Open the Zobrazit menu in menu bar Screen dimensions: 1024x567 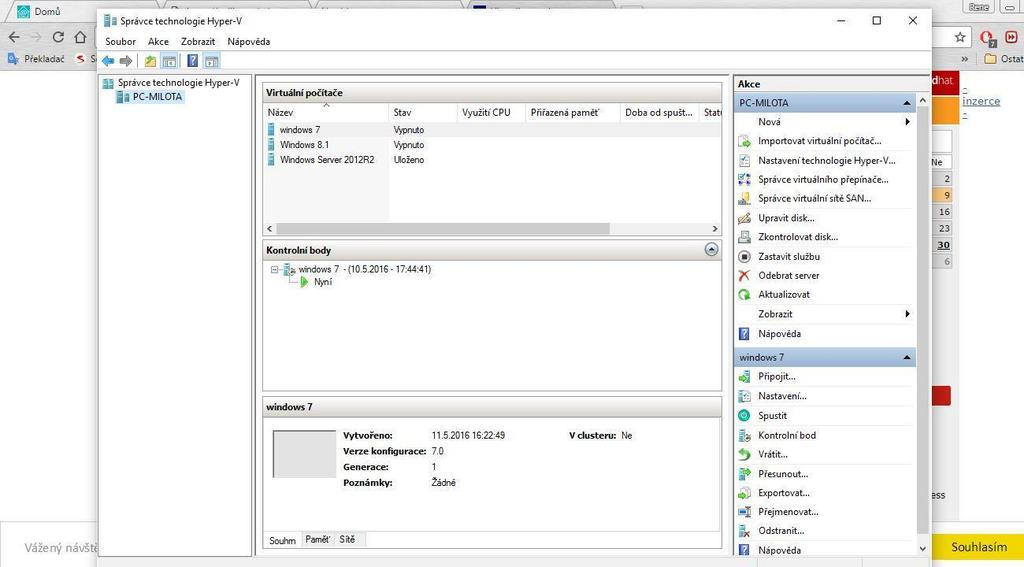(x=198, y=41)
